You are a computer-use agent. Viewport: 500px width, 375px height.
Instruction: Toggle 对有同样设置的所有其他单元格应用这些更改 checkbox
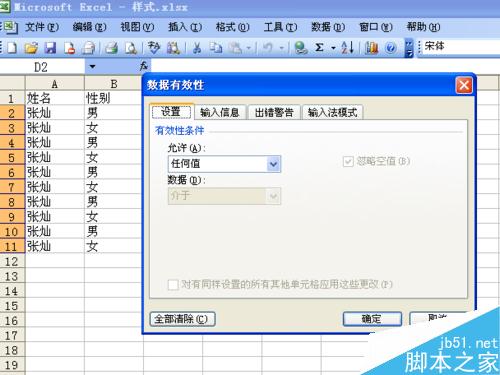point(173,285)
